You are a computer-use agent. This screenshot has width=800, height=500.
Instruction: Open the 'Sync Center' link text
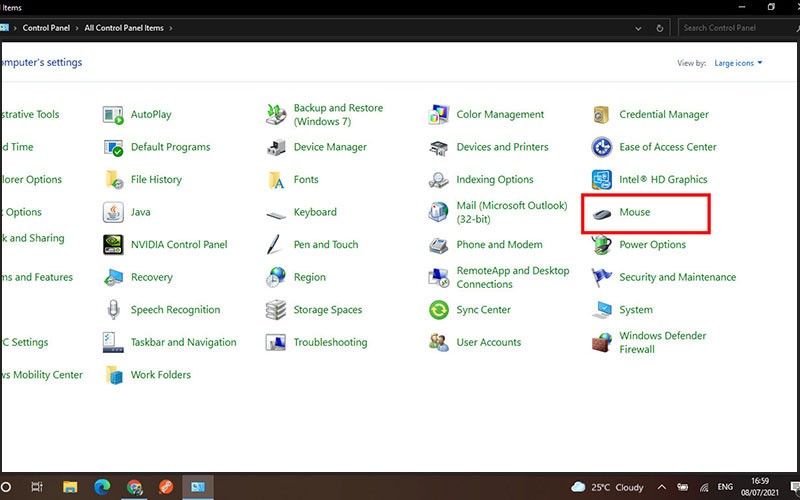[x=483, y=310]
